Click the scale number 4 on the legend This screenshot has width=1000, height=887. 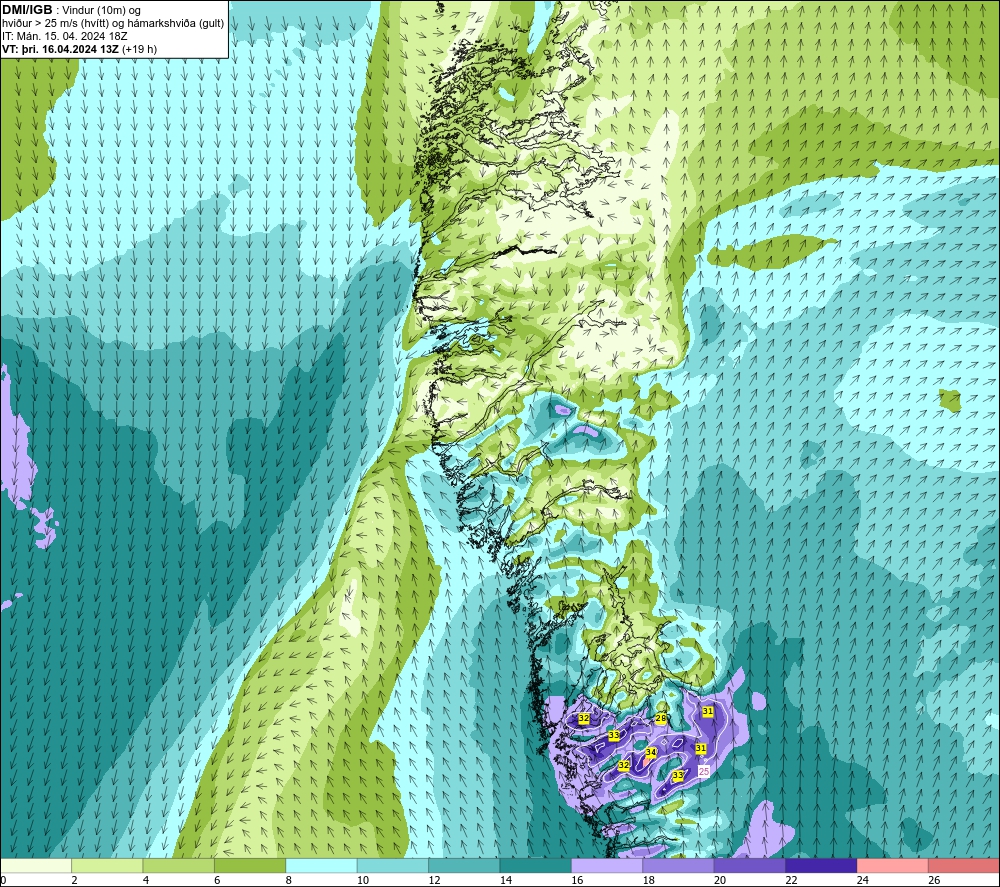[x=146, y=880]
